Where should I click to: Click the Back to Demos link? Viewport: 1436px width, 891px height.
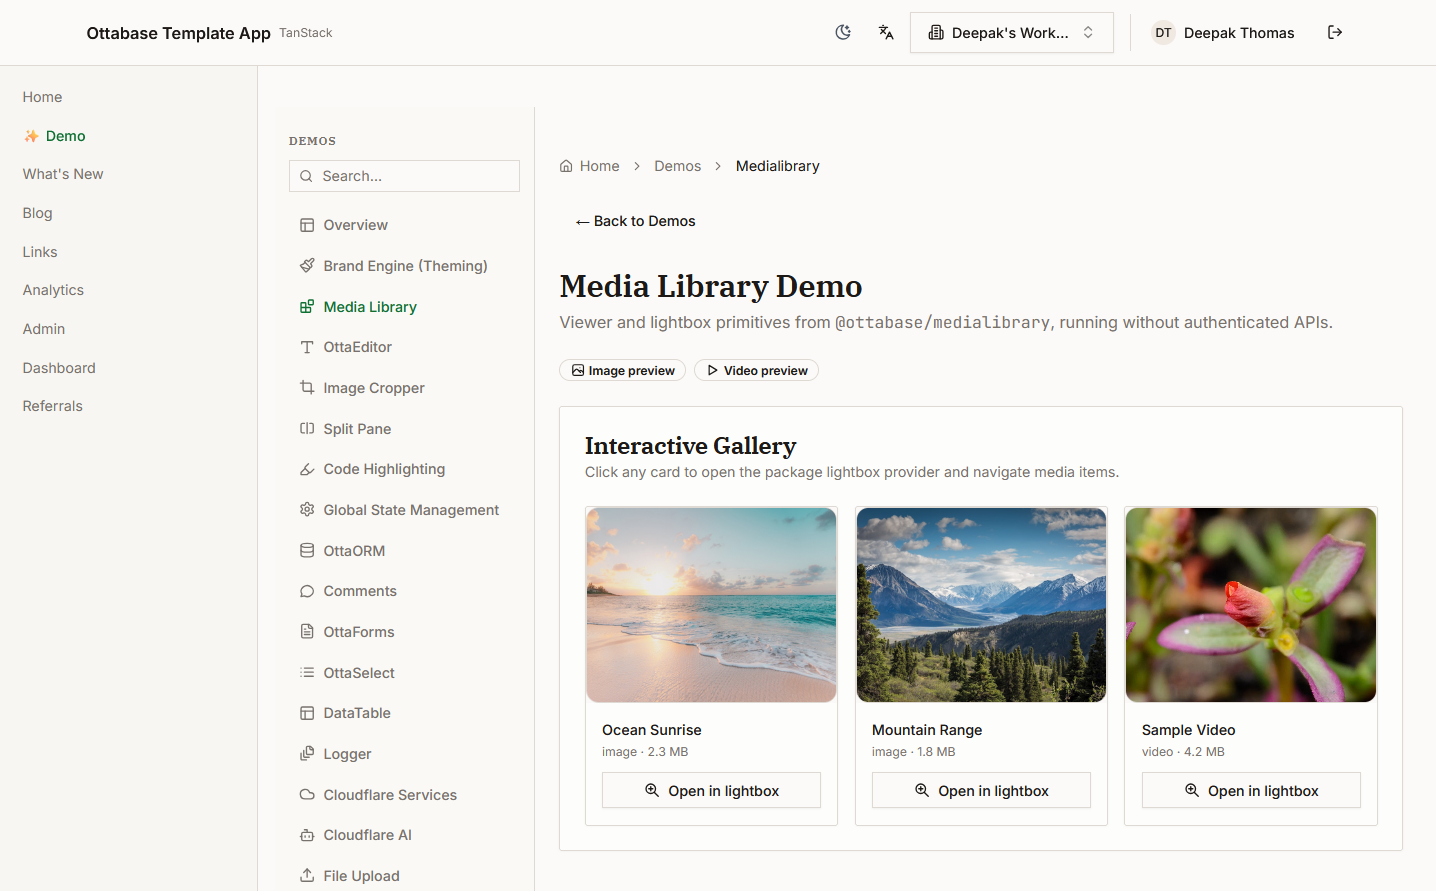pos(635,220)
